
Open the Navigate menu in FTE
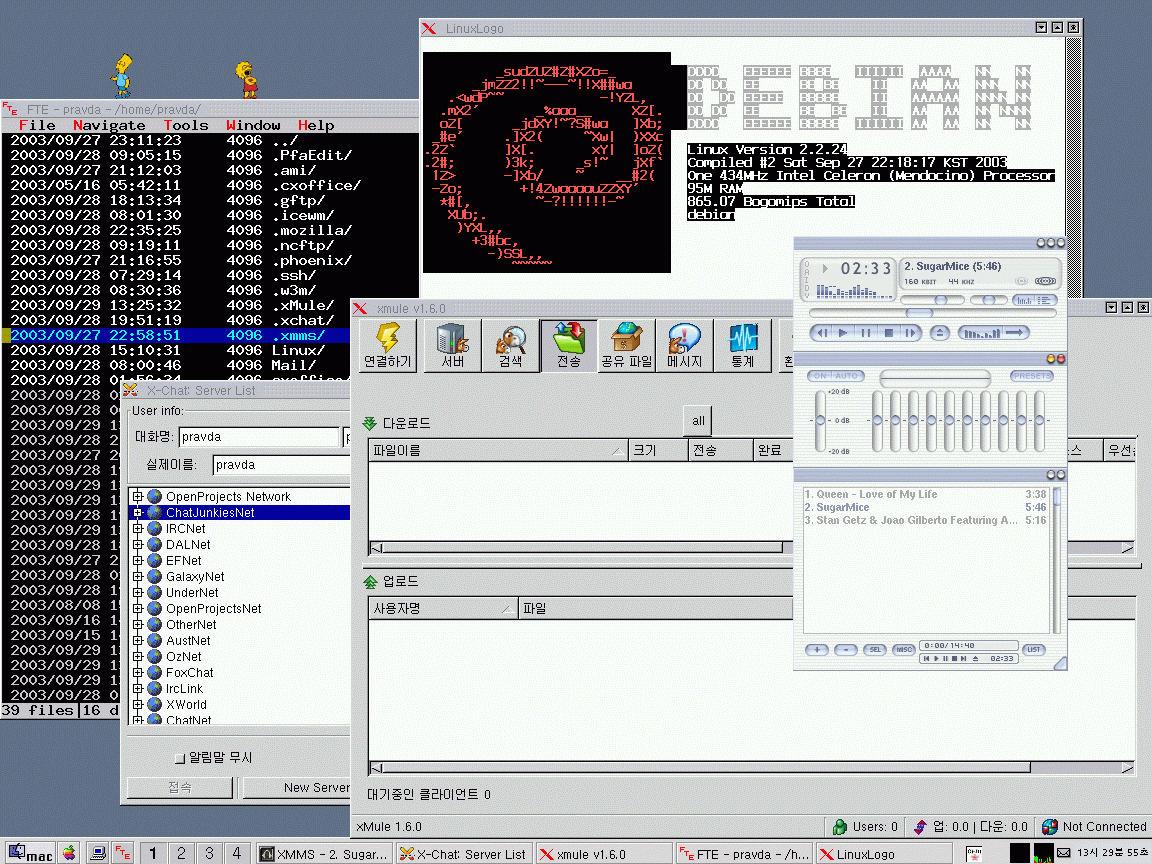tap(109, 125)
